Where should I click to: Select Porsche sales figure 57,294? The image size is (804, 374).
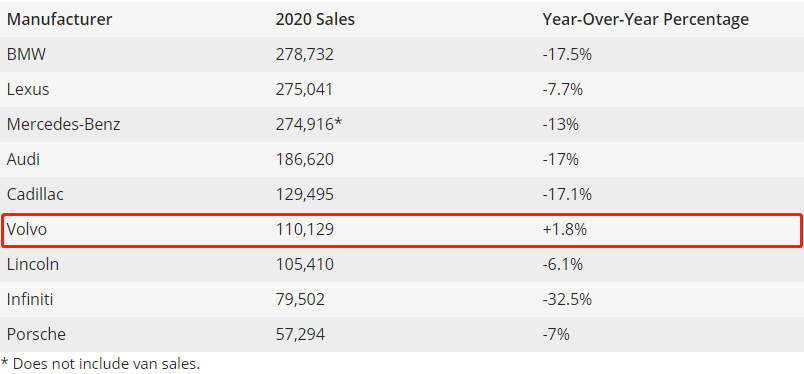click(x=300, y=334)
